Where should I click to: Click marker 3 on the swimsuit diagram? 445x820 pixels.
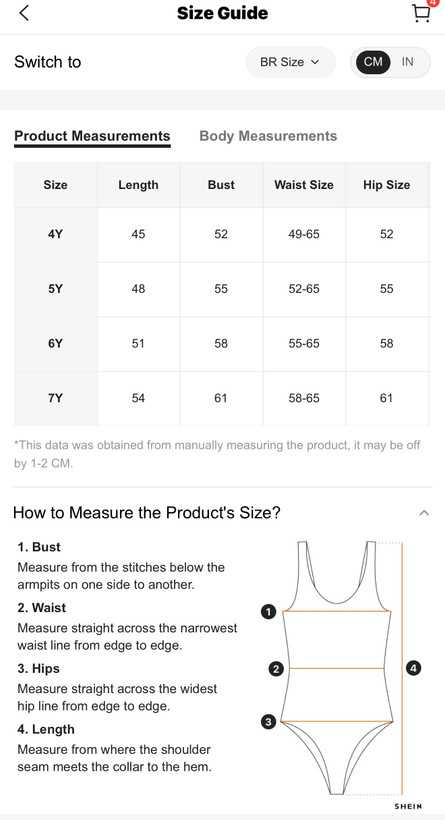point(268,722)
